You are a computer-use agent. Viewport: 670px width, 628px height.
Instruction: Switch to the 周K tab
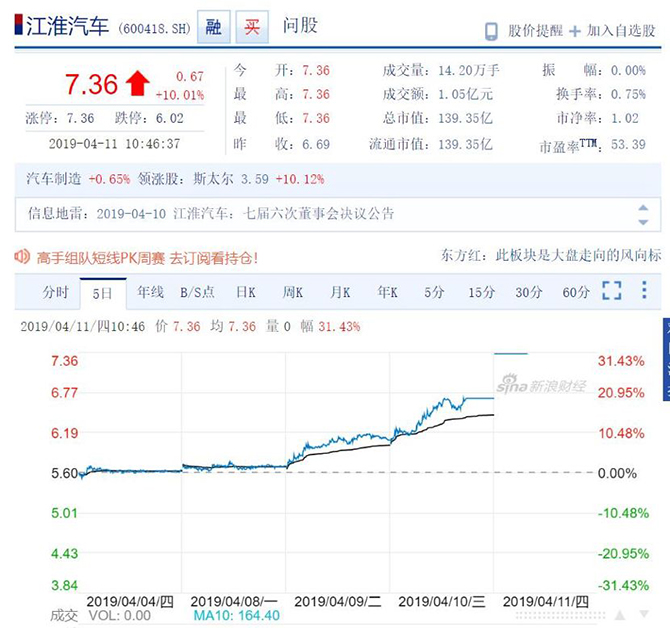click(293, 292)
